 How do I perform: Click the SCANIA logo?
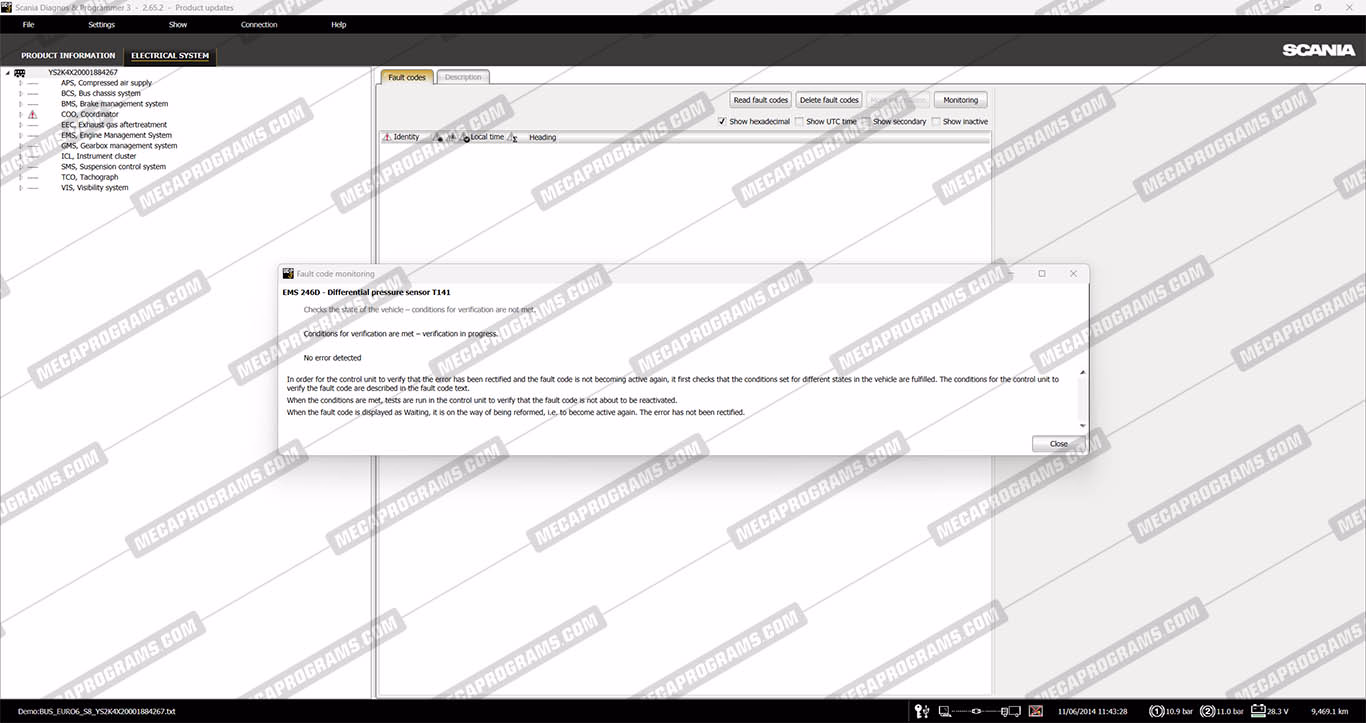[x=1319, y=50]
